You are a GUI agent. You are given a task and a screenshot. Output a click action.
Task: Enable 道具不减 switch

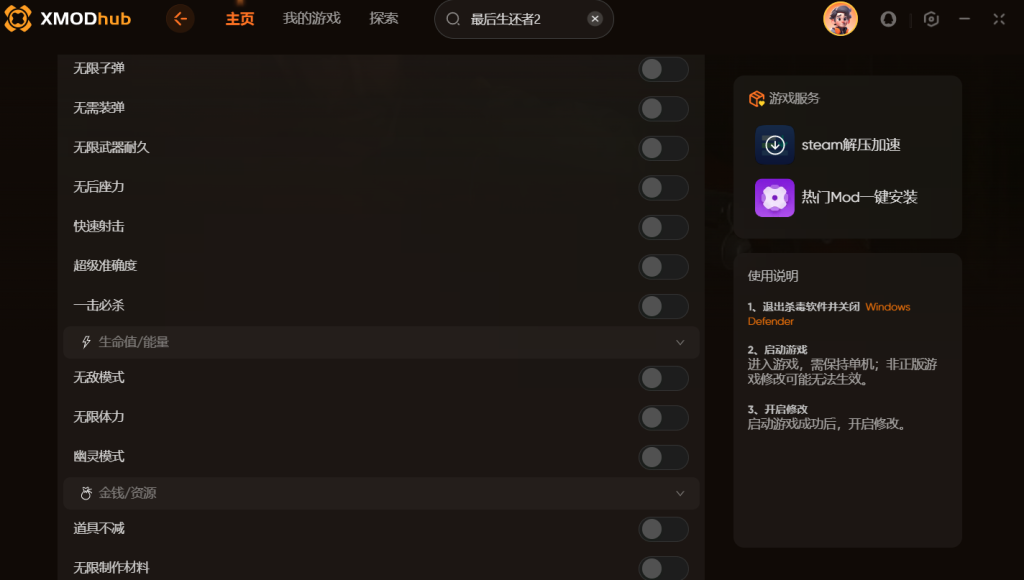click(x=663, y=529)
